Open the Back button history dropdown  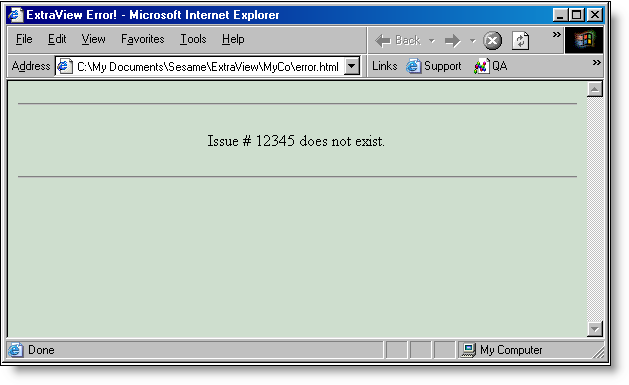(x=432, y=41)
